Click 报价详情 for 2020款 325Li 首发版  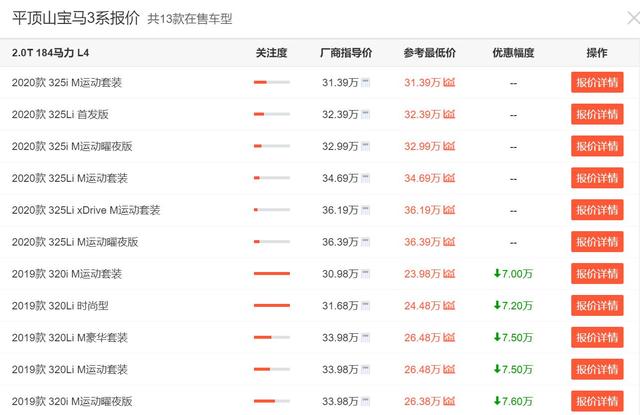coord(597,114)
